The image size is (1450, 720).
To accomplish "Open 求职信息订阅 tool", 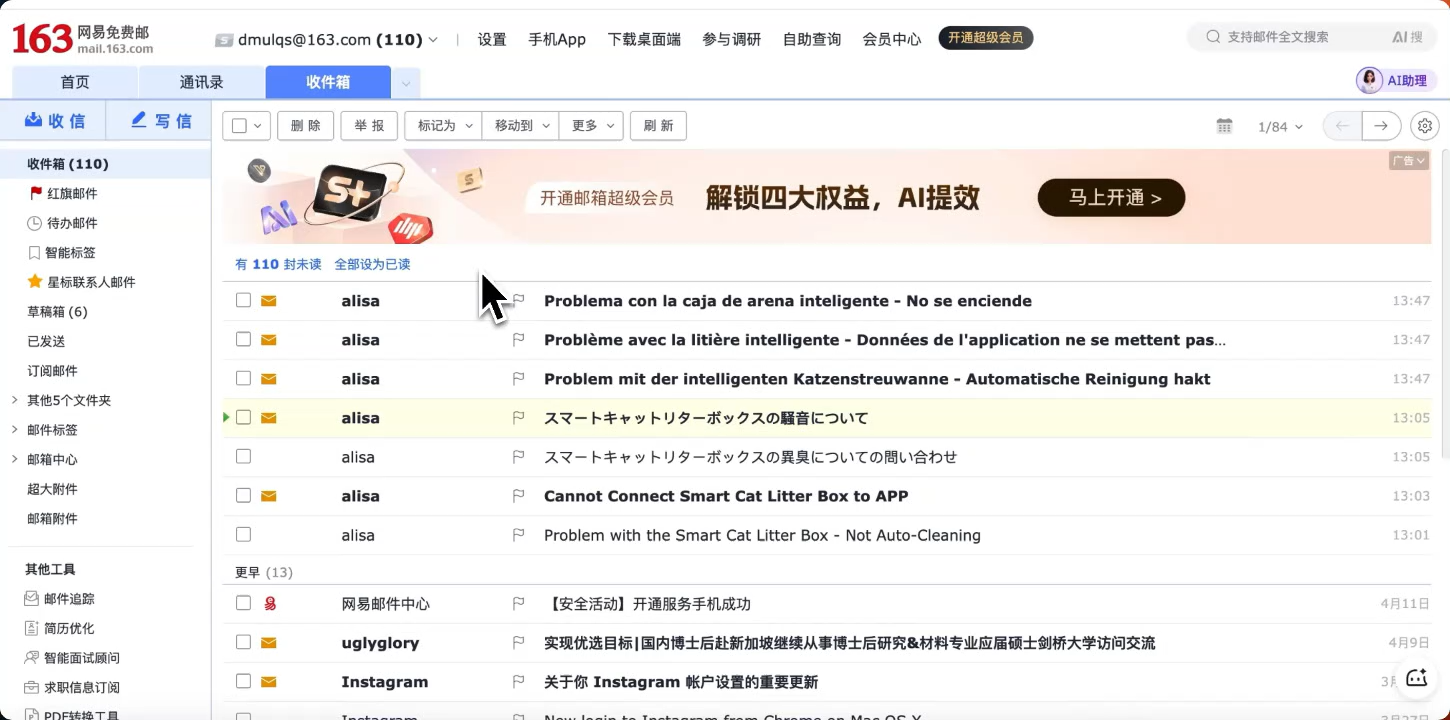I will 72,687.
